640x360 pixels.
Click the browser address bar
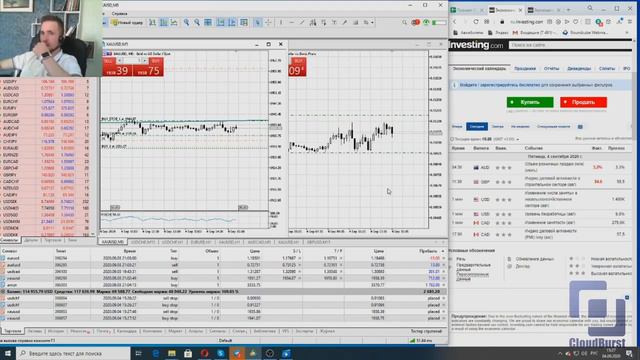tap(527, 22)
